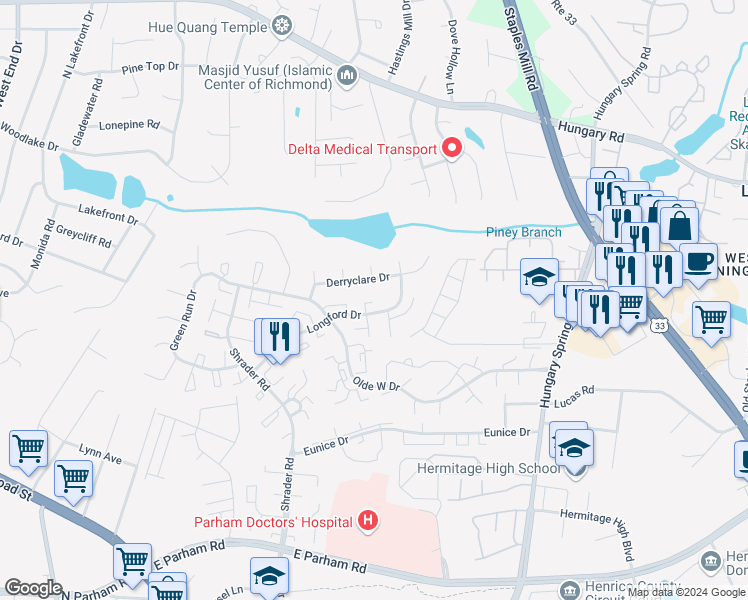Screen dimensions: 748x600
Task: Select the Hermitage High School label
Action: pos(489,468)
